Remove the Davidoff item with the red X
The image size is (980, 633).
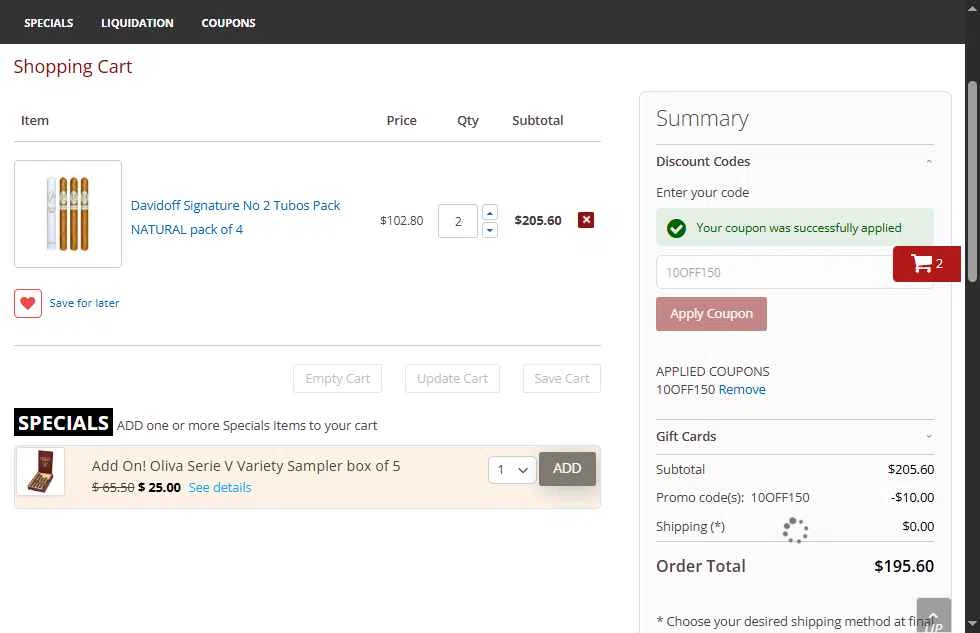(586, 220)
